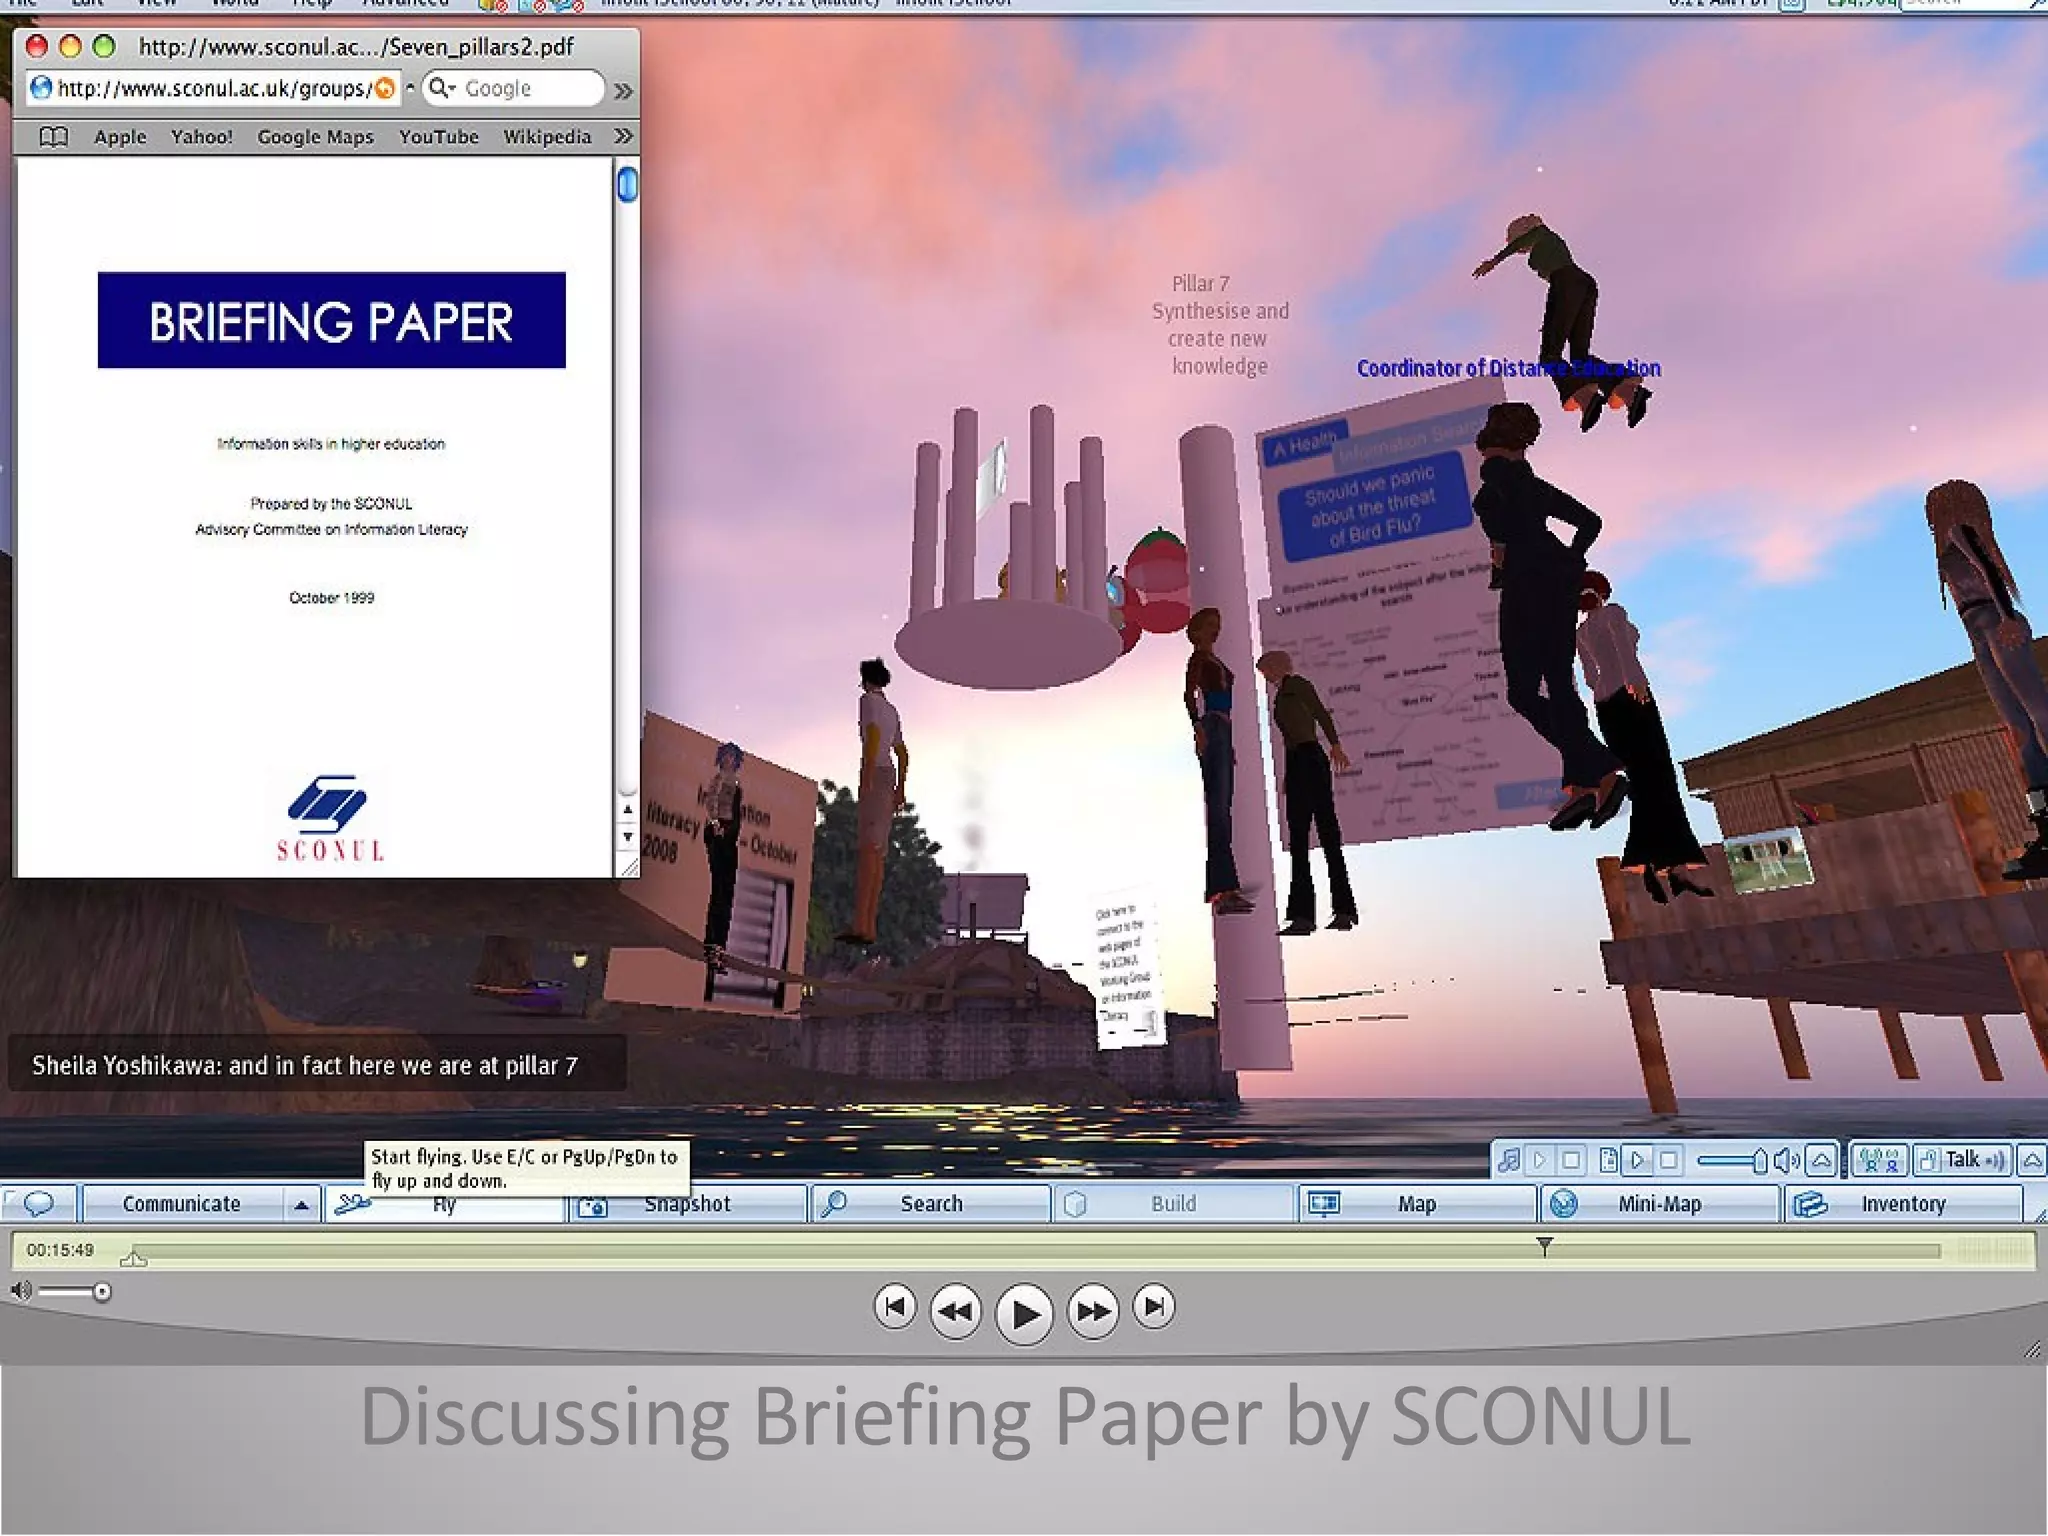Click the music note audio icon

(x=1509, y=1160)
